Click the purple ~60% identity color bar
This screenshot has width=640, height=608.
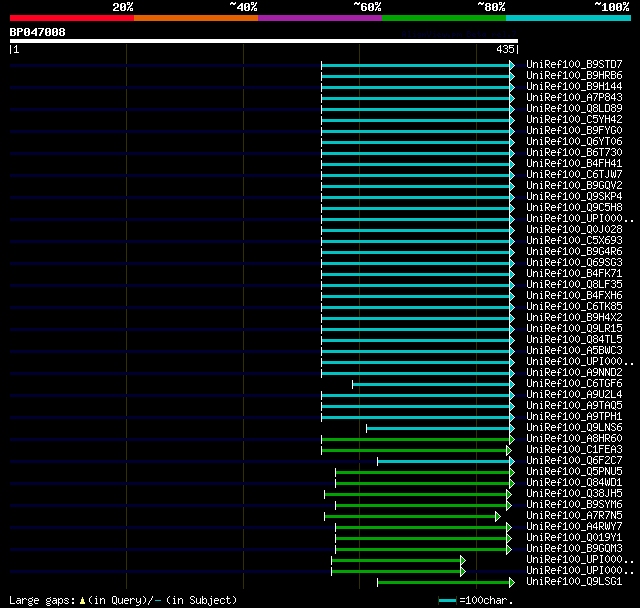pos(320,18)
